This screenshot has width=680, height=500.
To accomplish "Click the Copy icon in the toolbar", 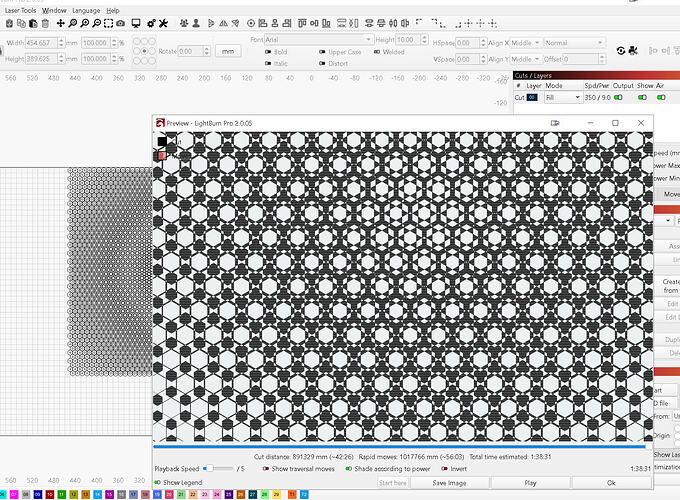I will tap(21, 23).
